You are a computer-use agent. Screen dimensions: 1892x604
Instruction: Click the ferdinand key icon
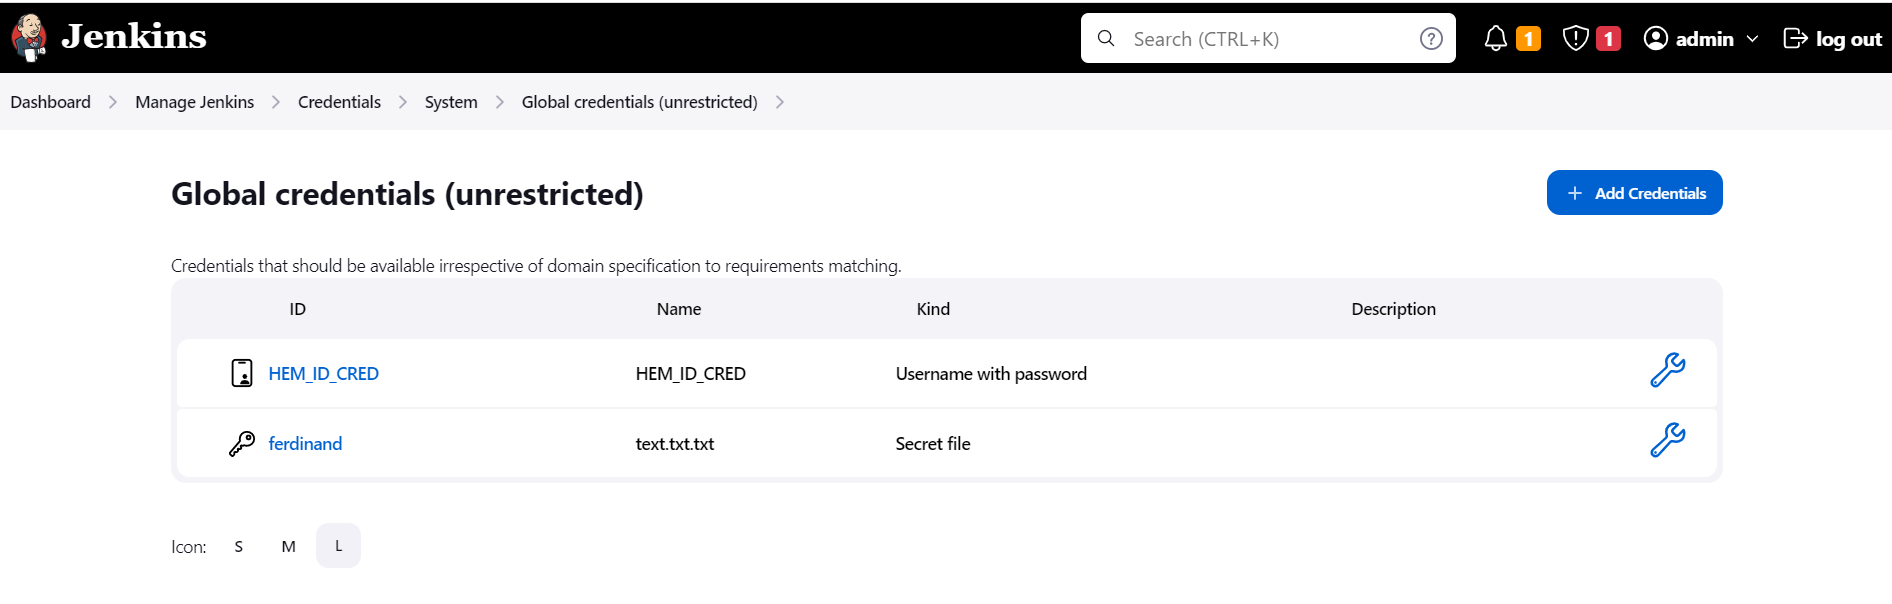coord(242,443)
